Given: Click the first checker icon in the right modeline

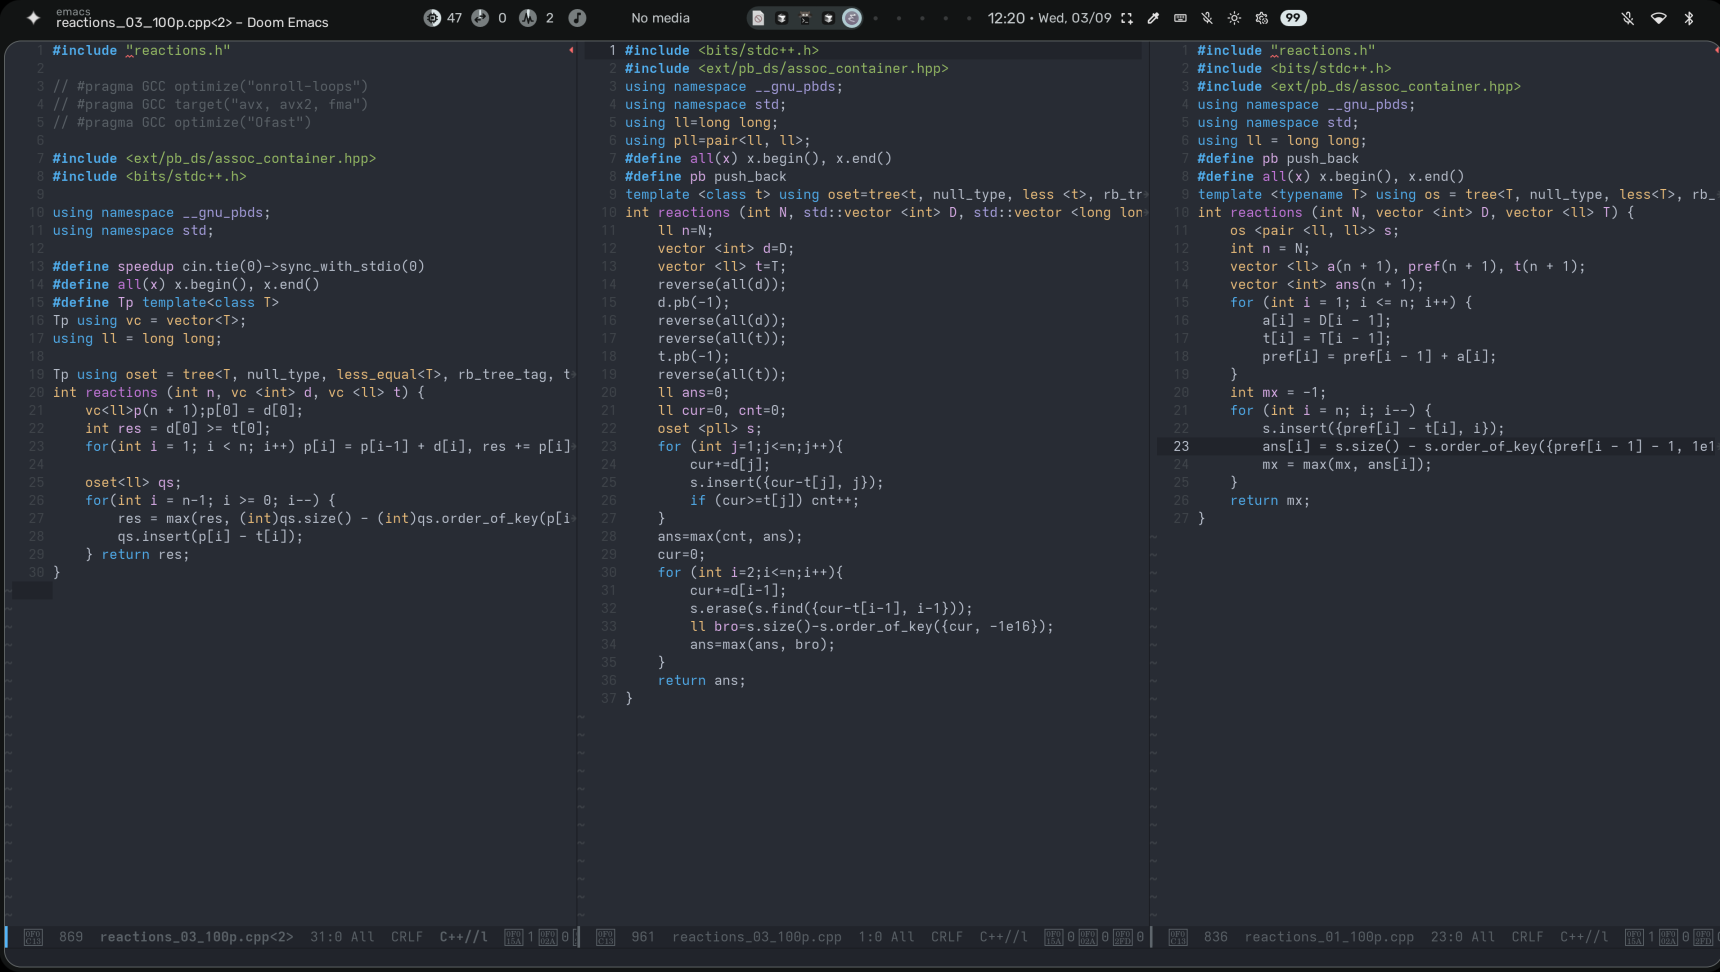Looking at the screenshot, I should [1634, 937].
